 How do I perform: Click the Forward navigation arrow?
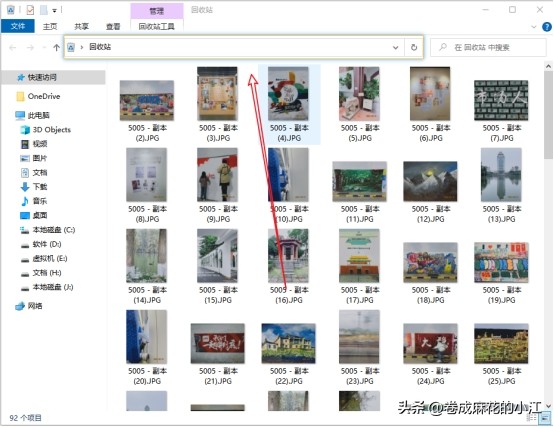(x=30, y=47)
